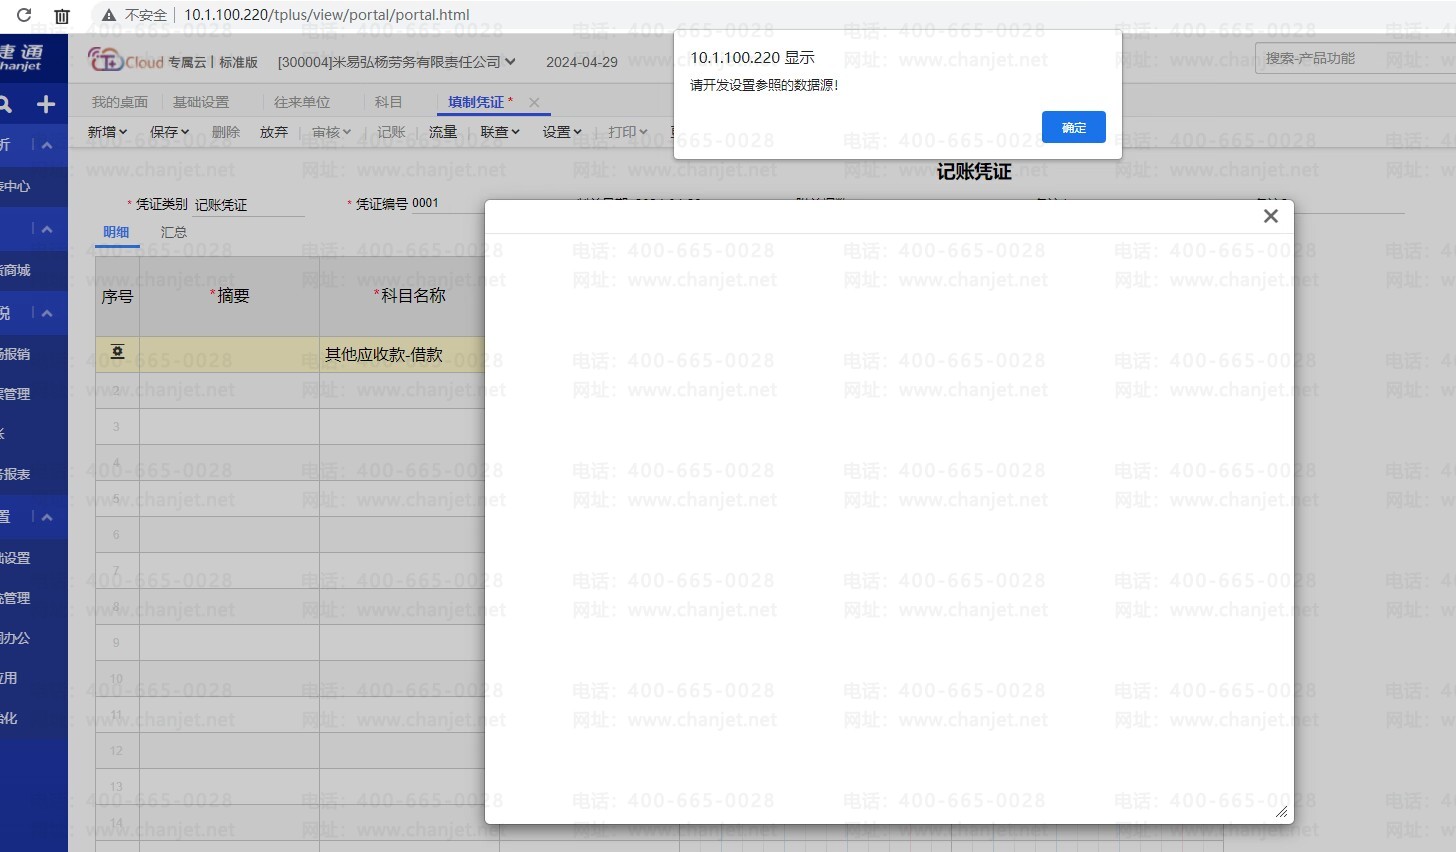
Task: Close the blank popup with X
Action: 1271,216
